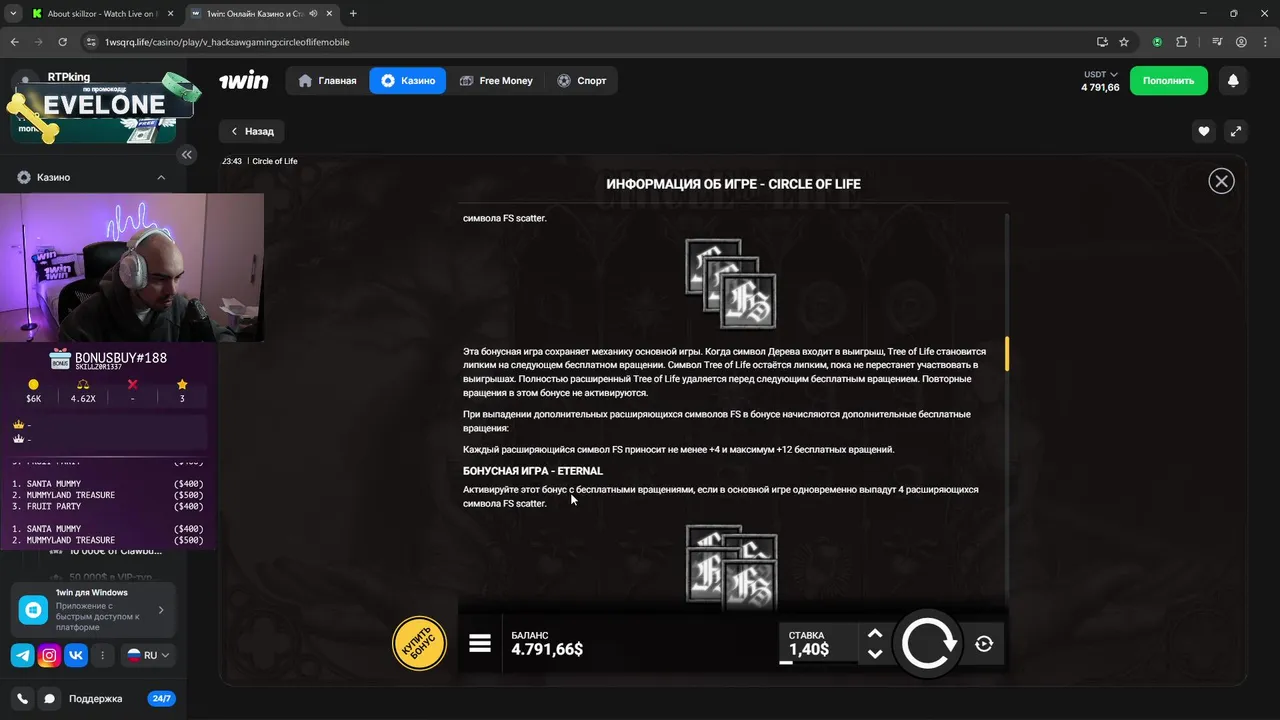Viewport: 1280px width, 720px height.
Task: Collapse the left sidebar chevrons
Action: (187, 154)
